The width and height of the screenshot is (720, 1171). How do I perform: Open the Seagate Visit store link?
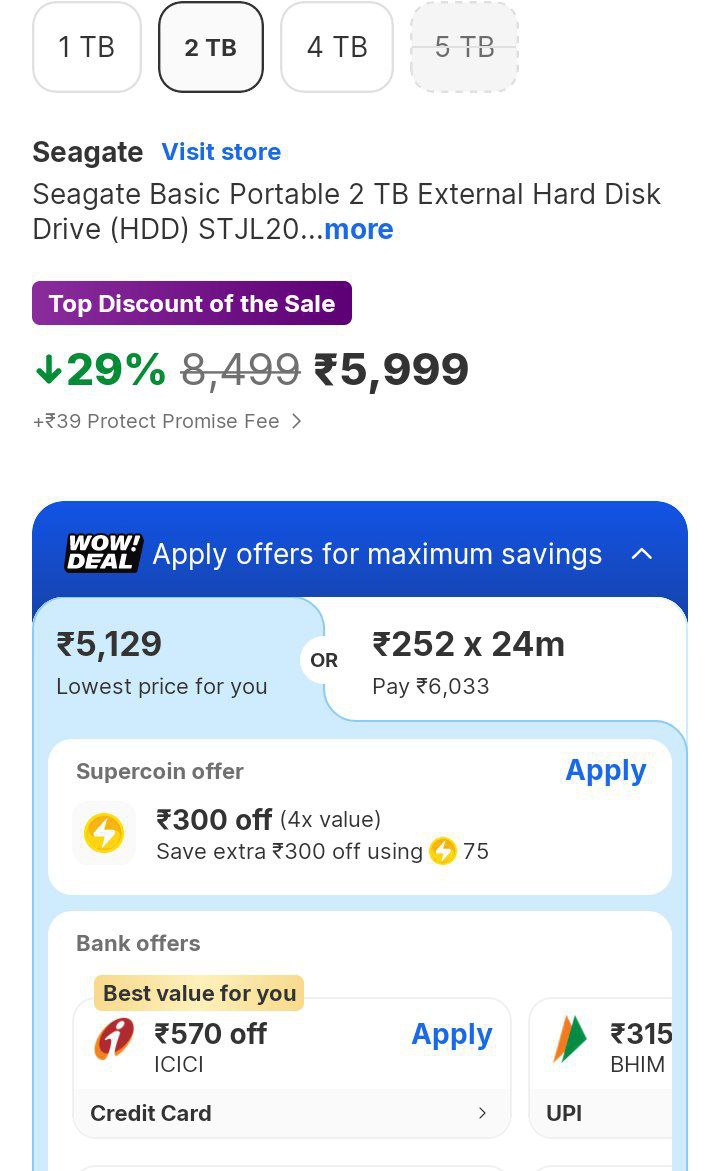(221, 152)
